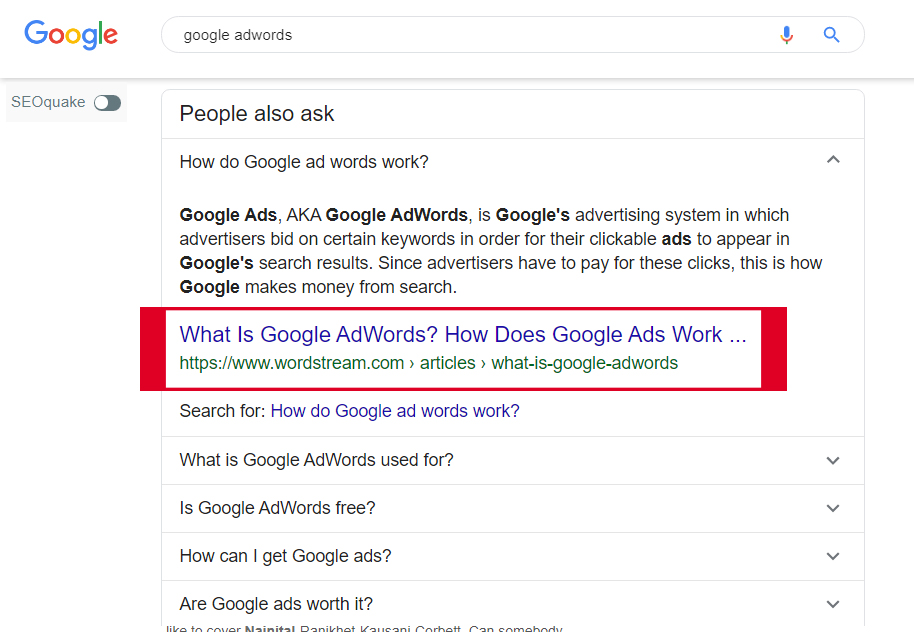Follow 'Search for: How do Google ad words work?' link
This screenshot has width=914, height=632.
point(395,411)
